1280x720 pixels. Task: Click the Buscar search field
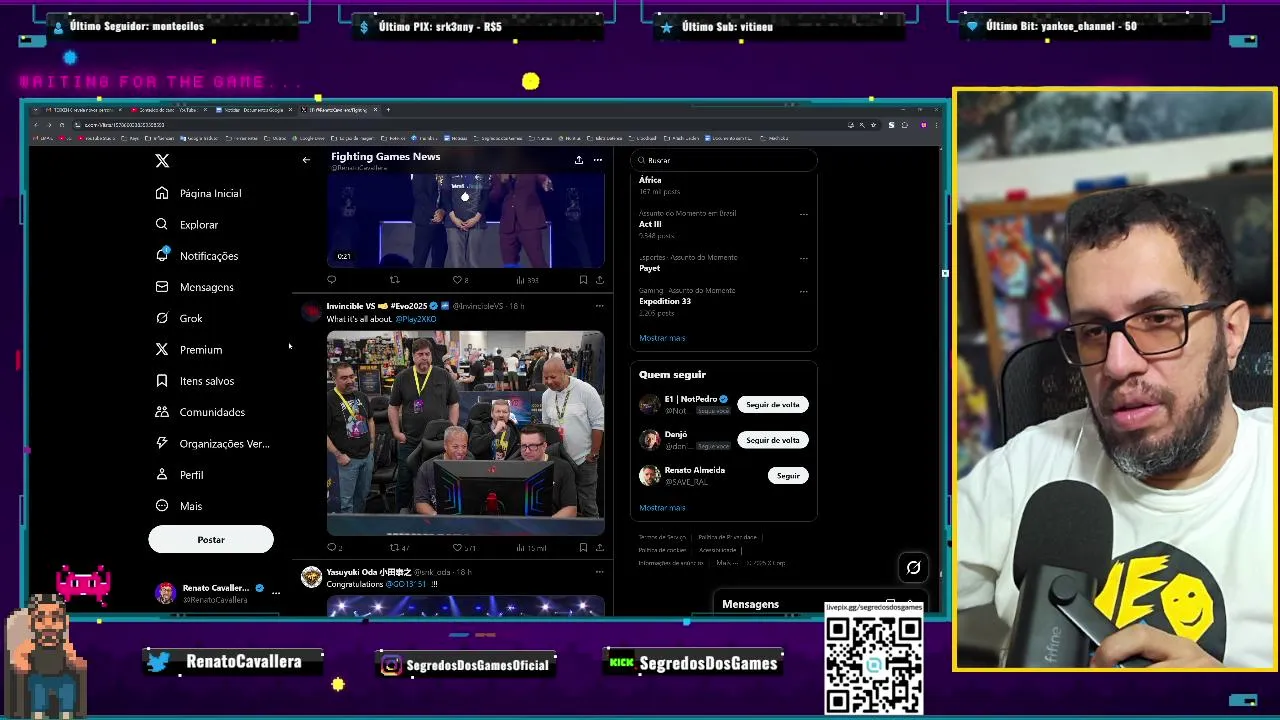724,160
